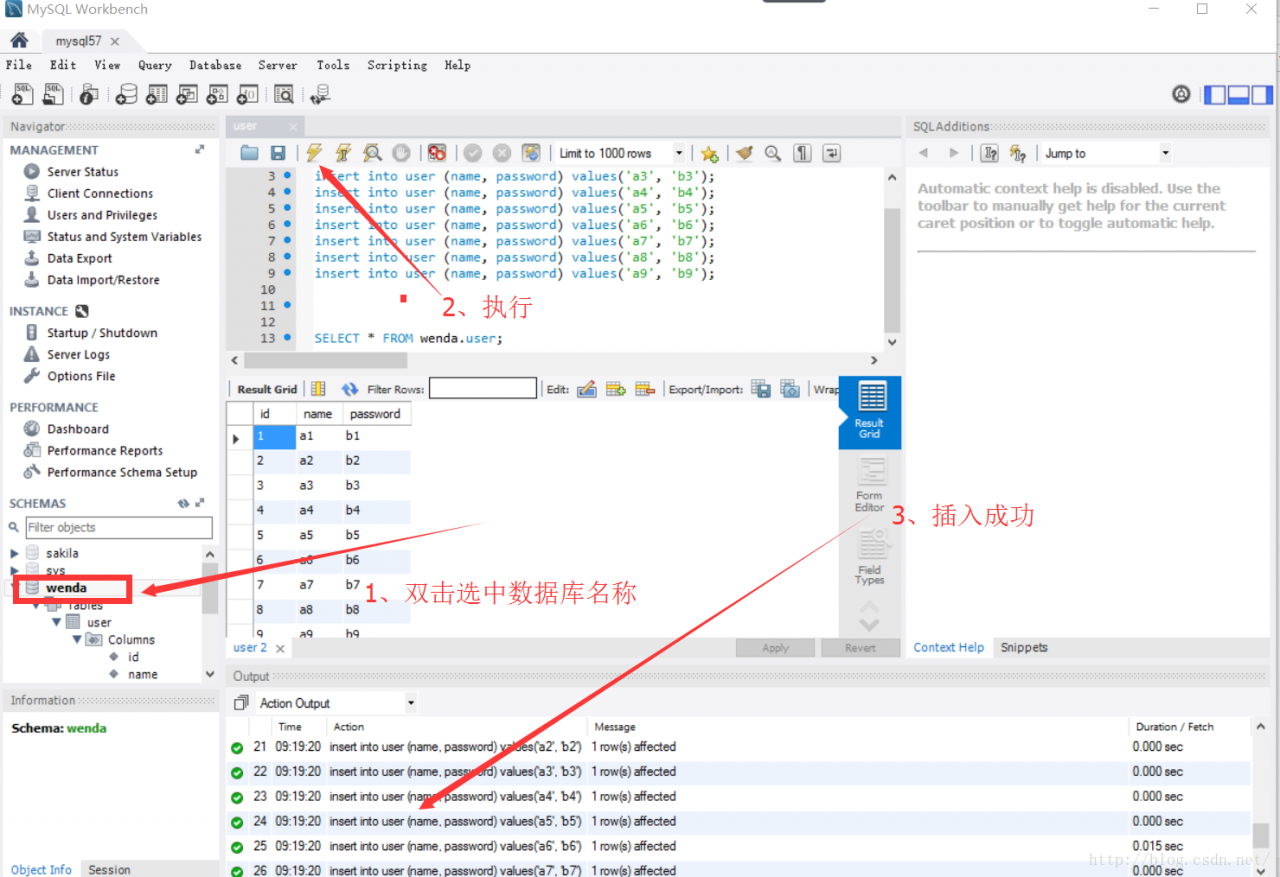Open the Database menu
This screenshot has height=877, width=1280.
pyautogui.click(x=215, y=64)
